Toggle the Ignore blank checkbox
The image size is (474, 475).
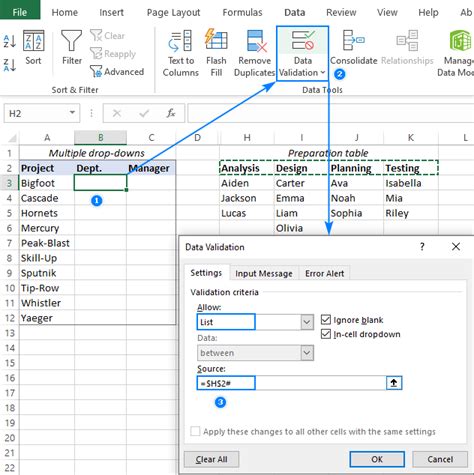click(326, 320)
